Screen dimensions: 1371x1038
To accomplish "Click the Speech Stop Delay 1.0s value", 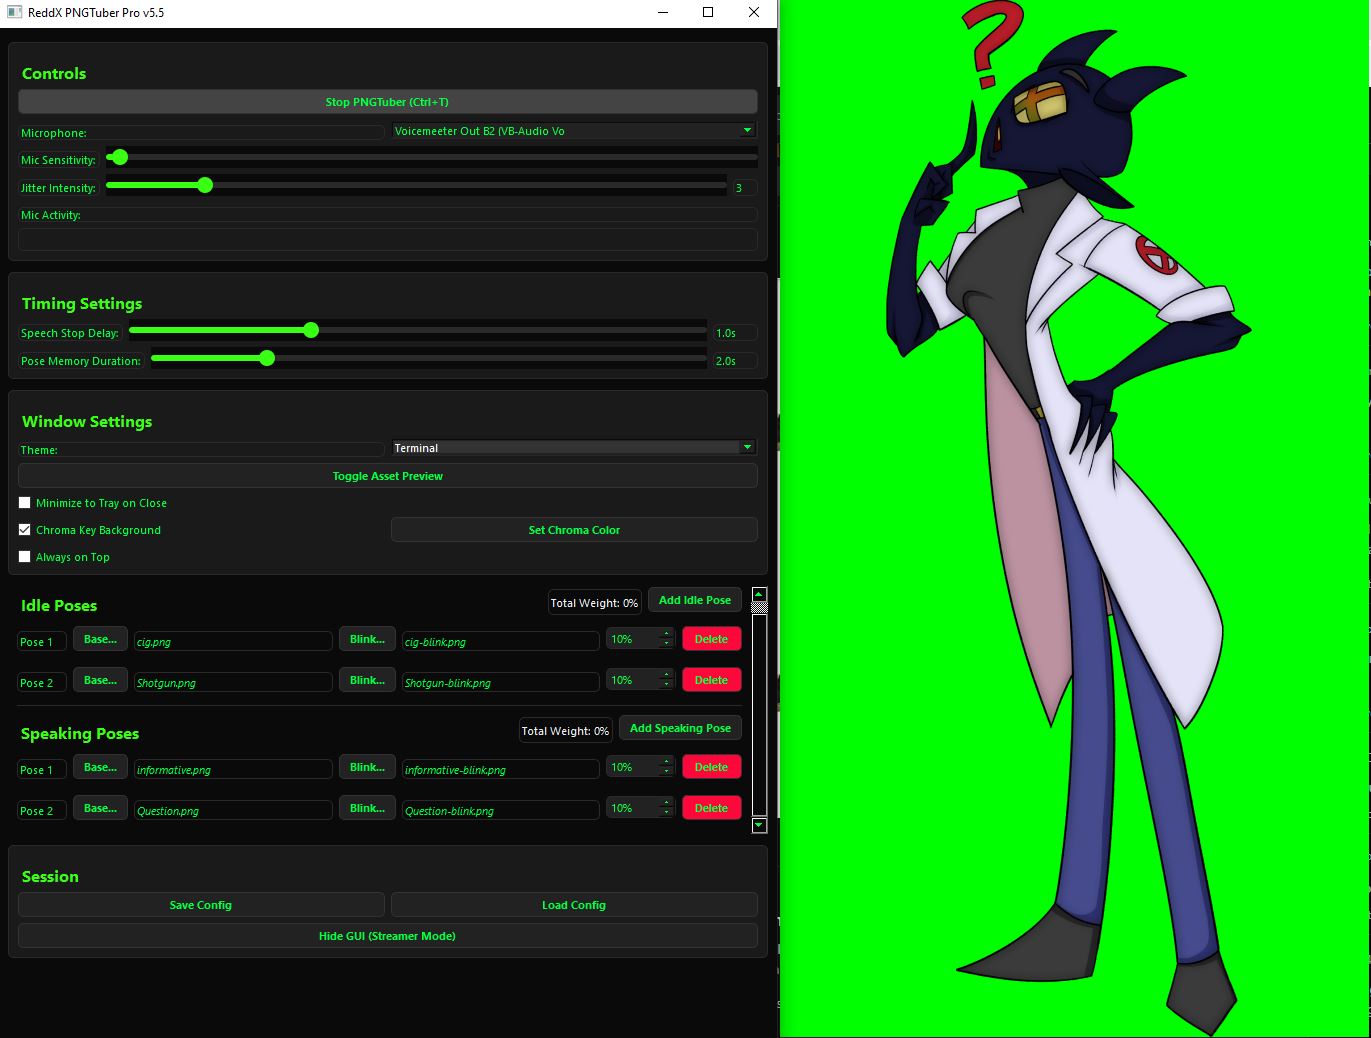I will pos(735,333).
